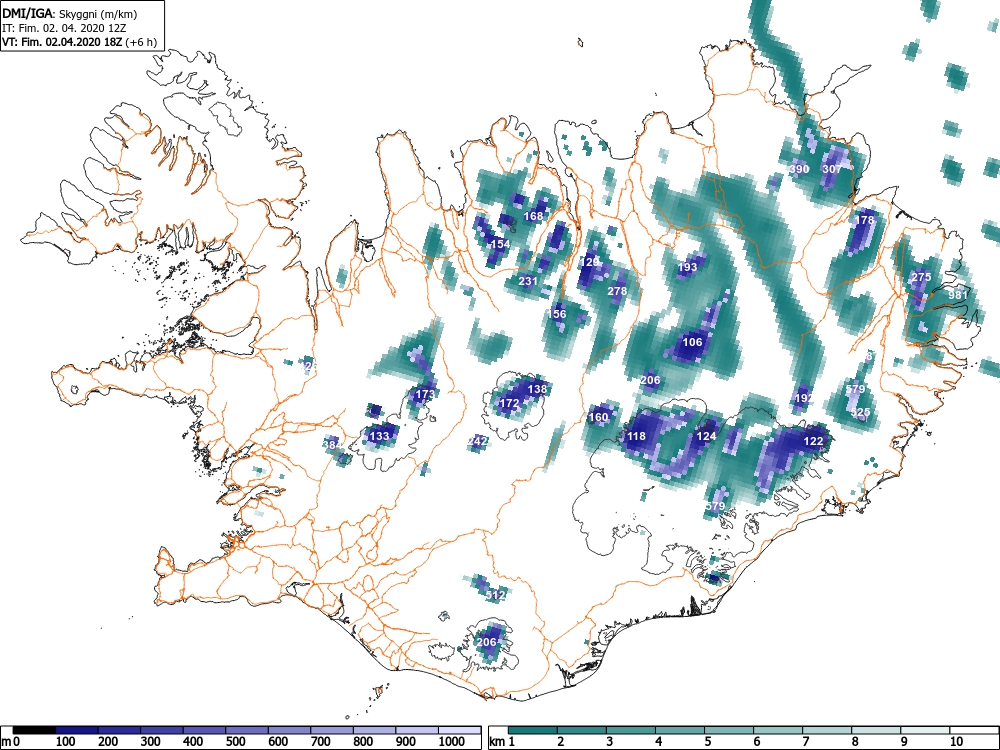Click the 133 visibility value

point(379,436)
